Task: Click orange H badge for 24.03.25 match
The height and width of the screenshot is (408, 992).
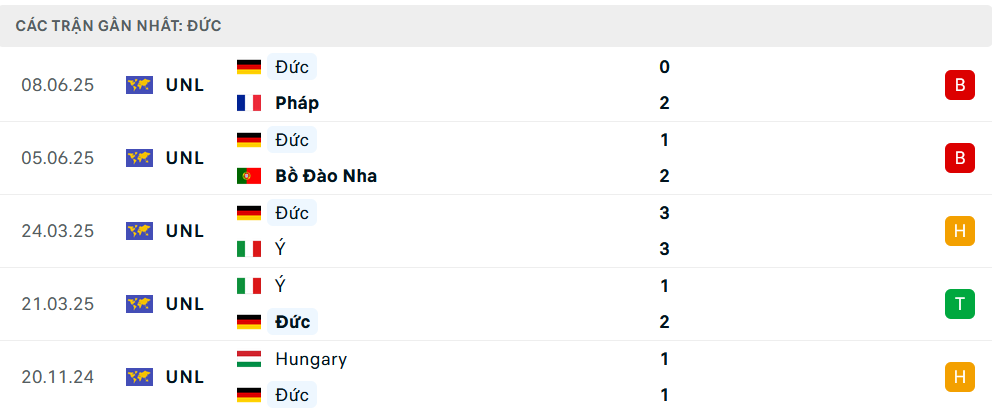Action: point(959,231)
